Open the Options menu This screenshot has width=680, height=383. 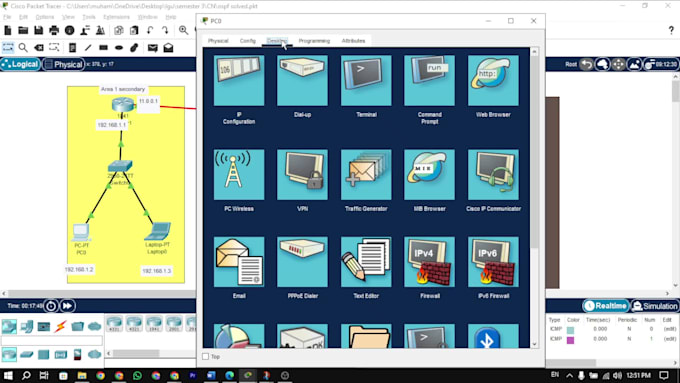pyautogui.click(x=45, y=17)
